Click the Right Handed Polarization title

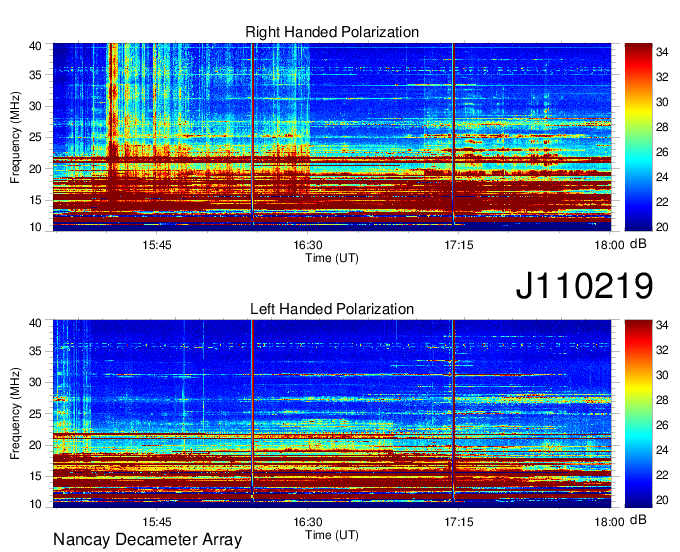click(x=332, y=32)
